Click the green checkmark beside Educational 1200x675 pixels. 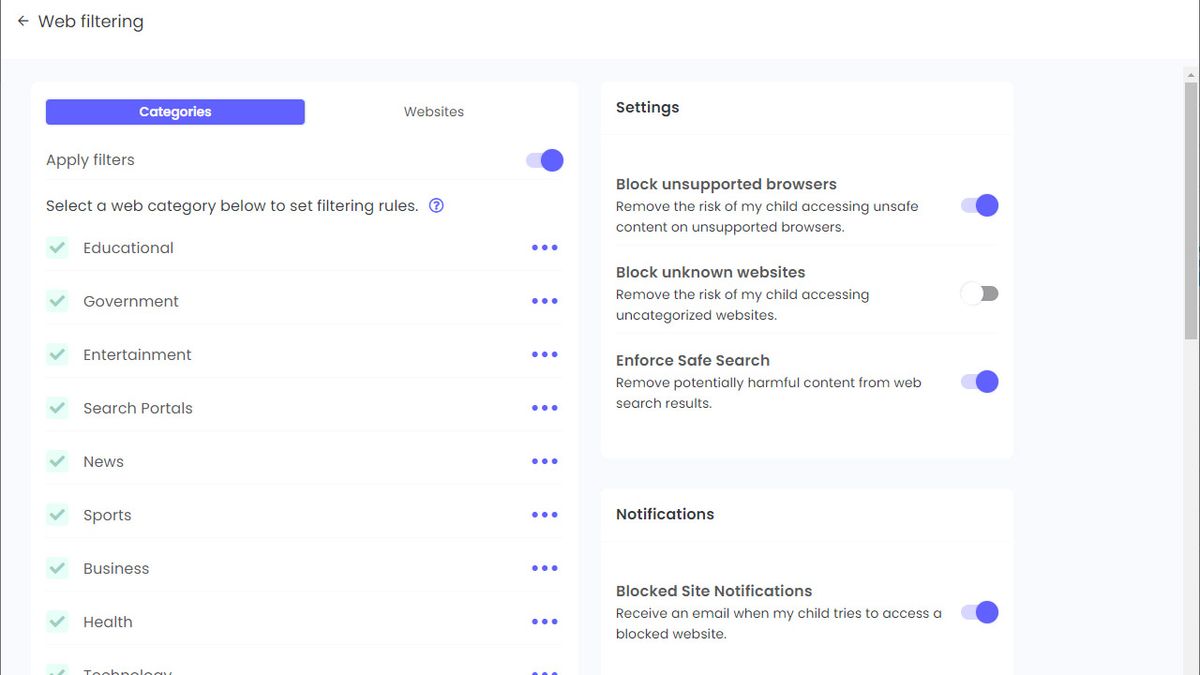[x=57, y=247]
